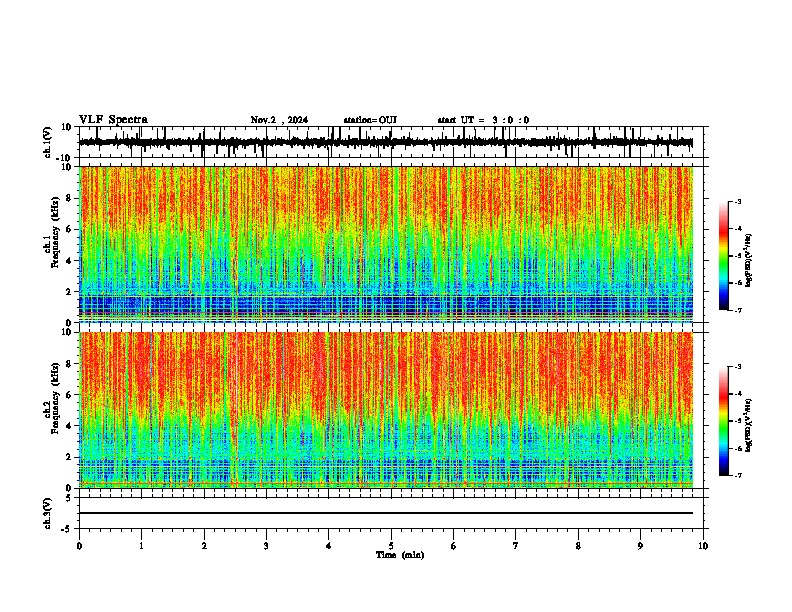Click the "8" kHz tick on the ch.1 frequency axis

coord(70,198)
